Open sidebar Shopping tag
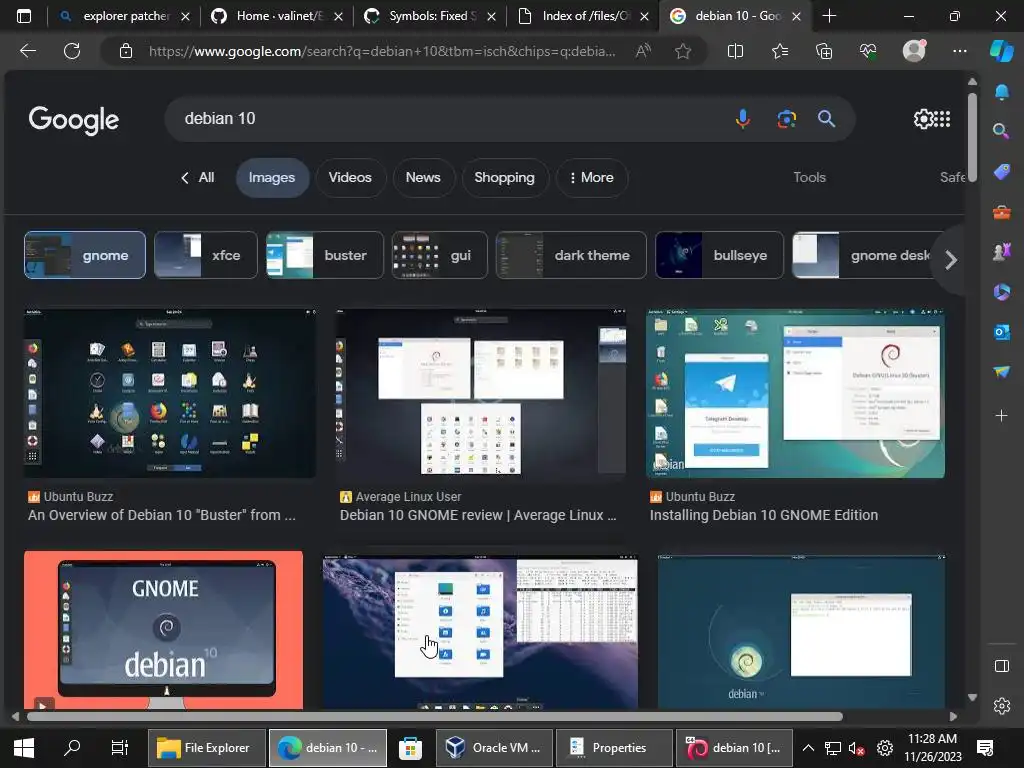This screenshot has height=768, width=1024. pos(1001,172)
